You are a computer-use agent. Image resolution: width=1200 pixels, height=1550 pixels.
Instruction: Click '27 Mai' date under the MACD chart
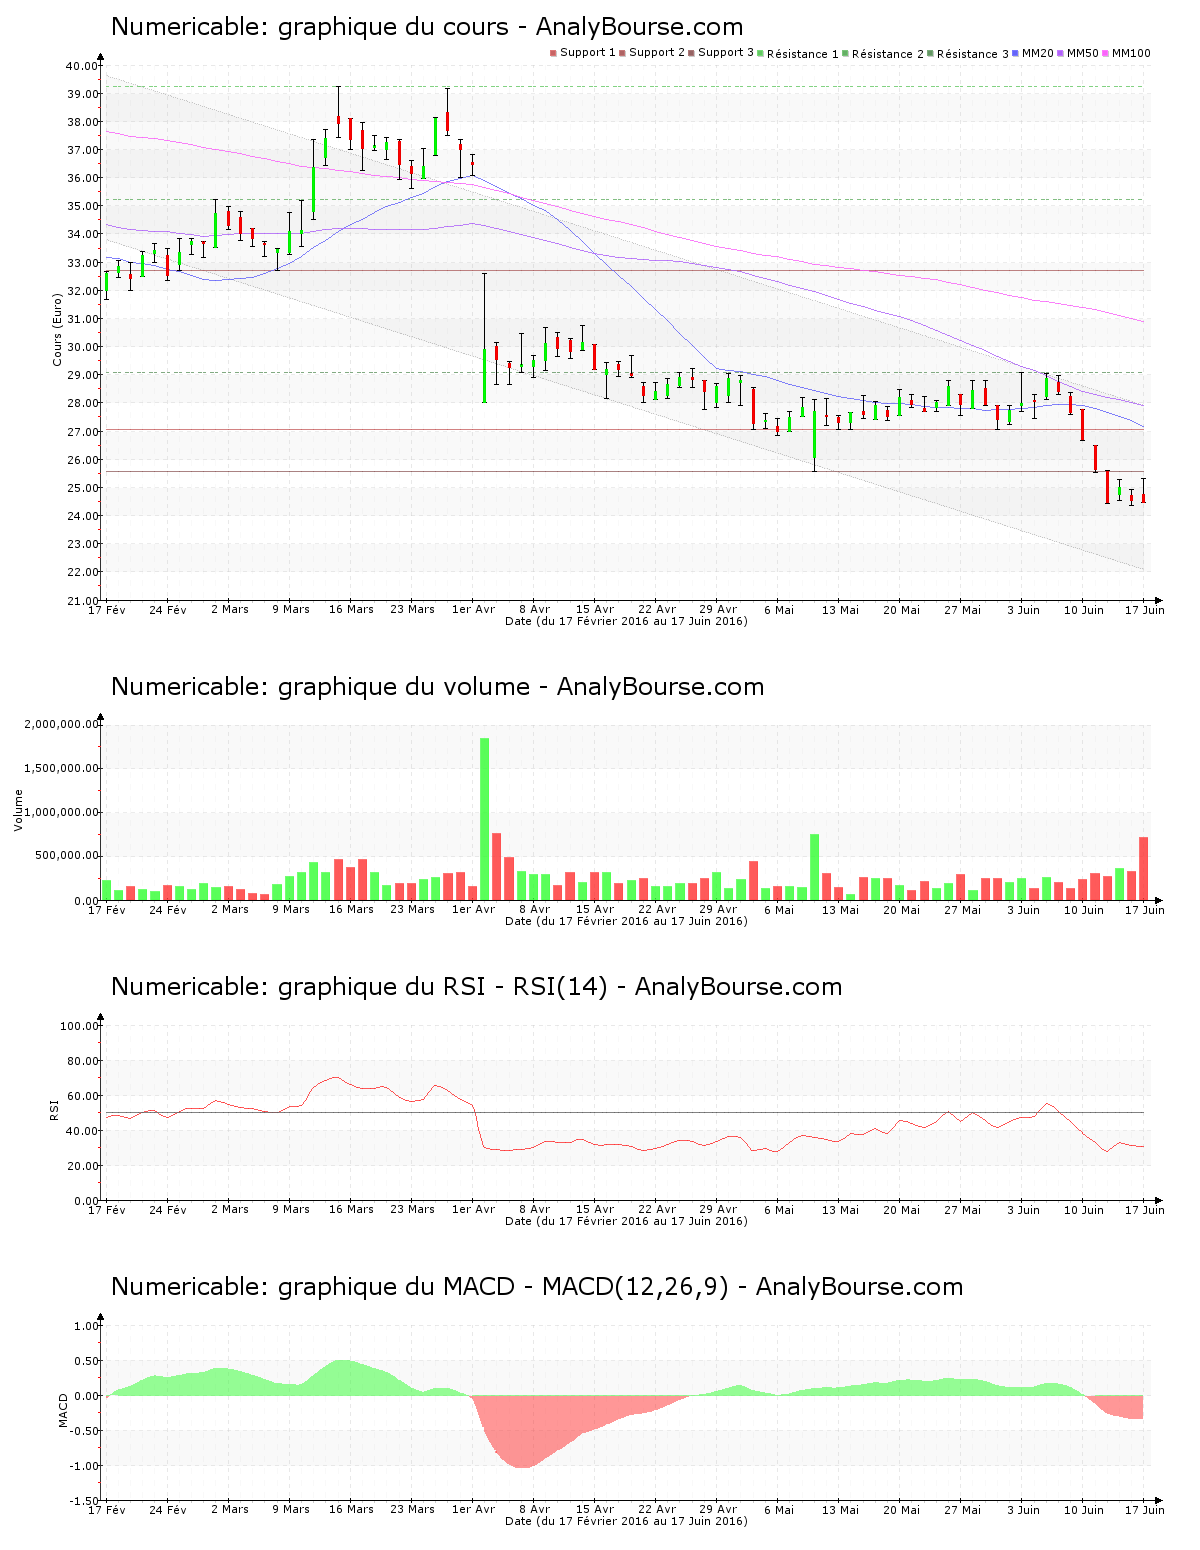pos(962,1510)
